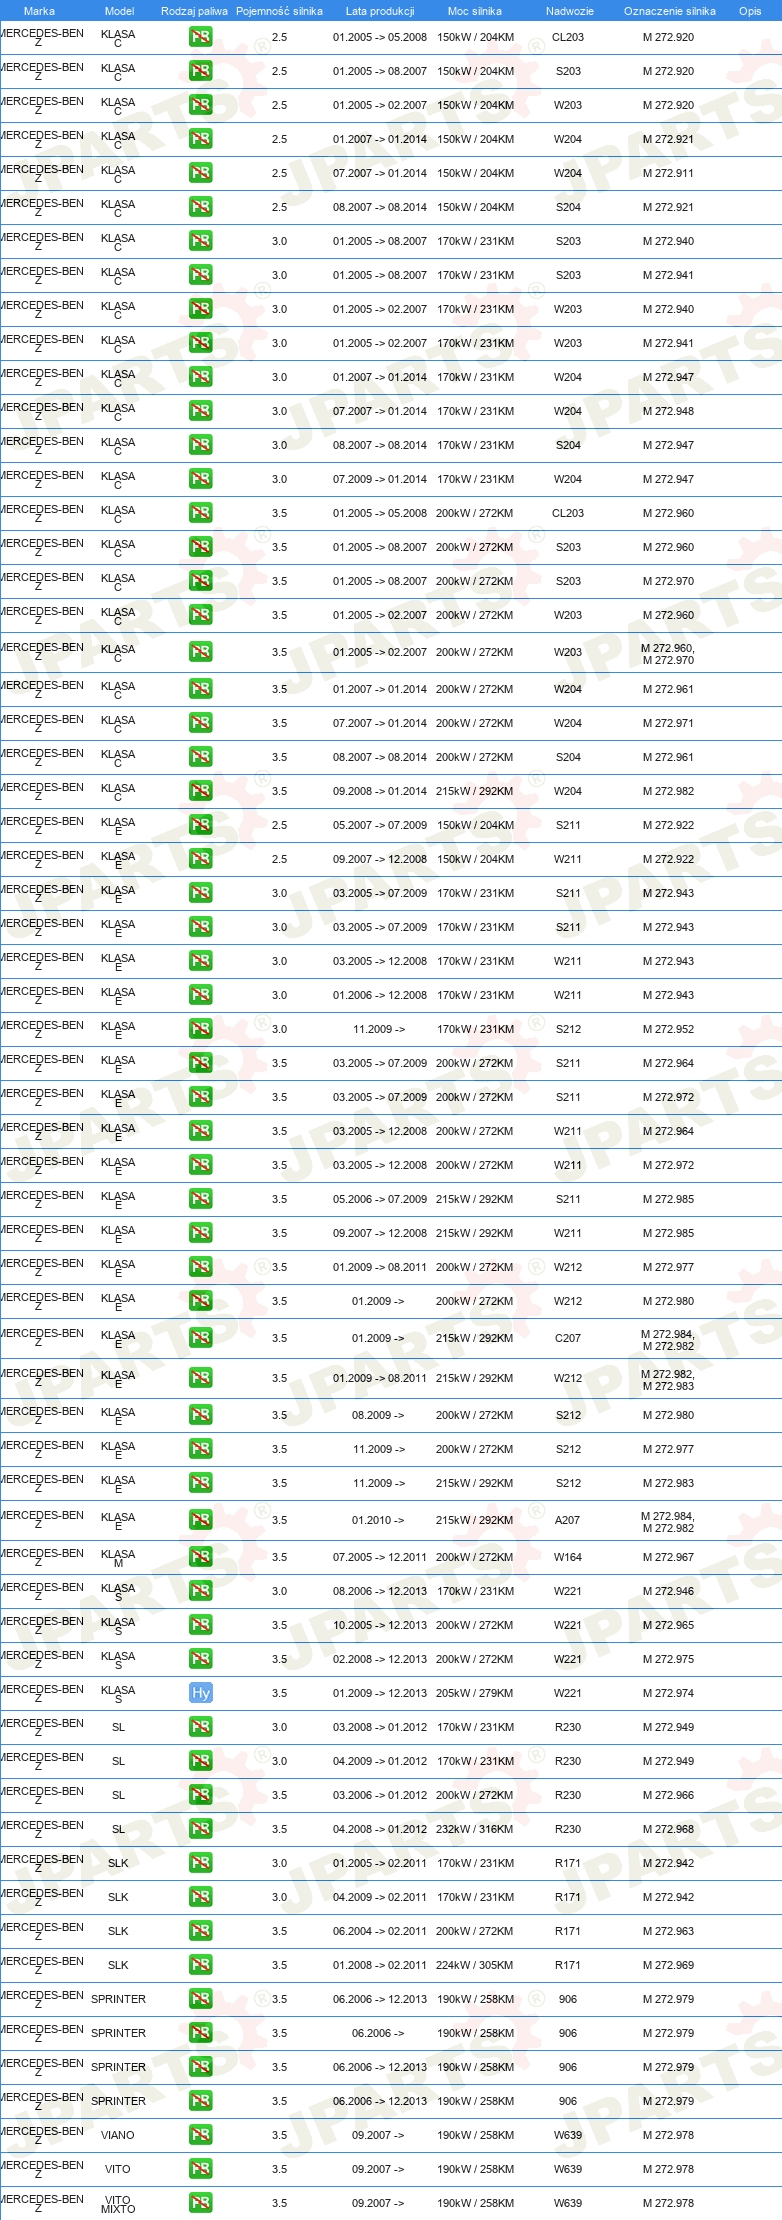Select the petrol icon in the C207 body row
The height and width of the screenshot is (2220, 782).
tap(200, 1338)
